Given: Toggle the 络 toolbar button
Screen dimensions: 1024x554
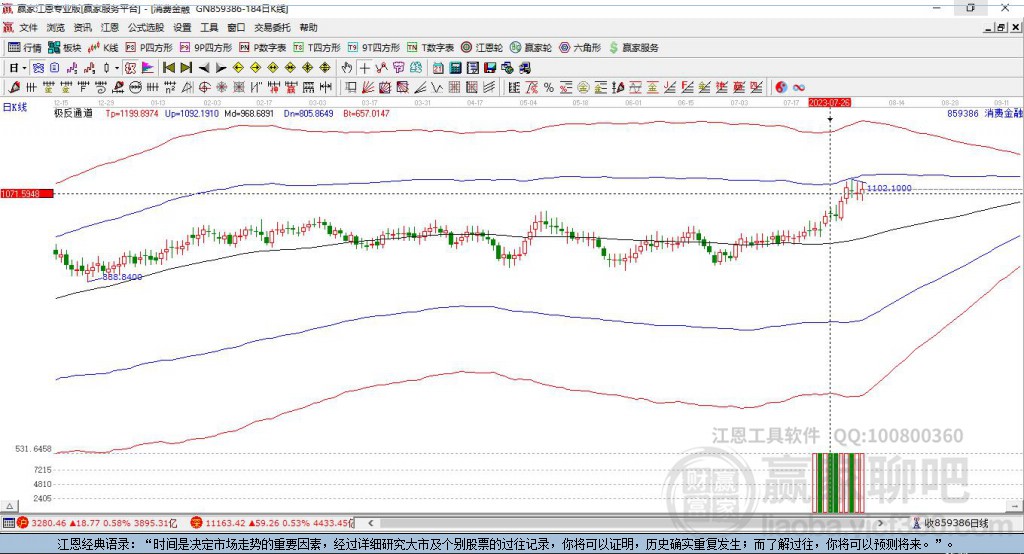Looking at the screenshot, I should pos(415,68).
